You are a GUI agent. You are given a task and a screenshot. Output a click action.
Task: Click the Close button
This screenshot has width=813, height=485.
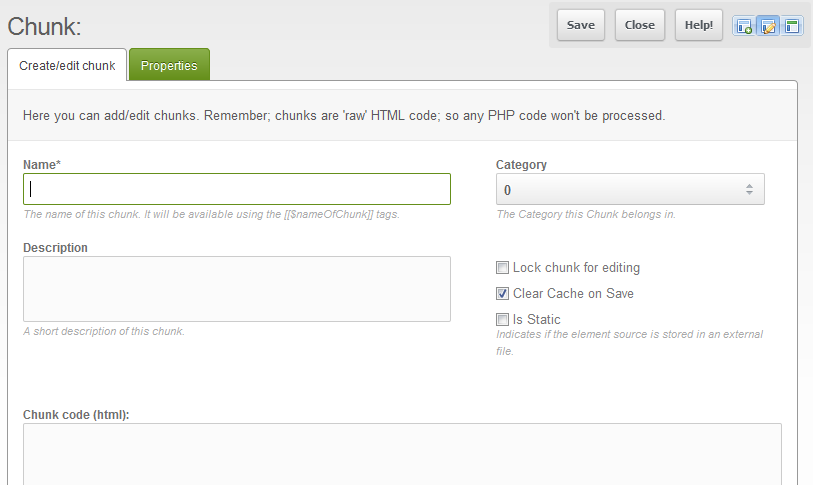(x=640, y=26)
